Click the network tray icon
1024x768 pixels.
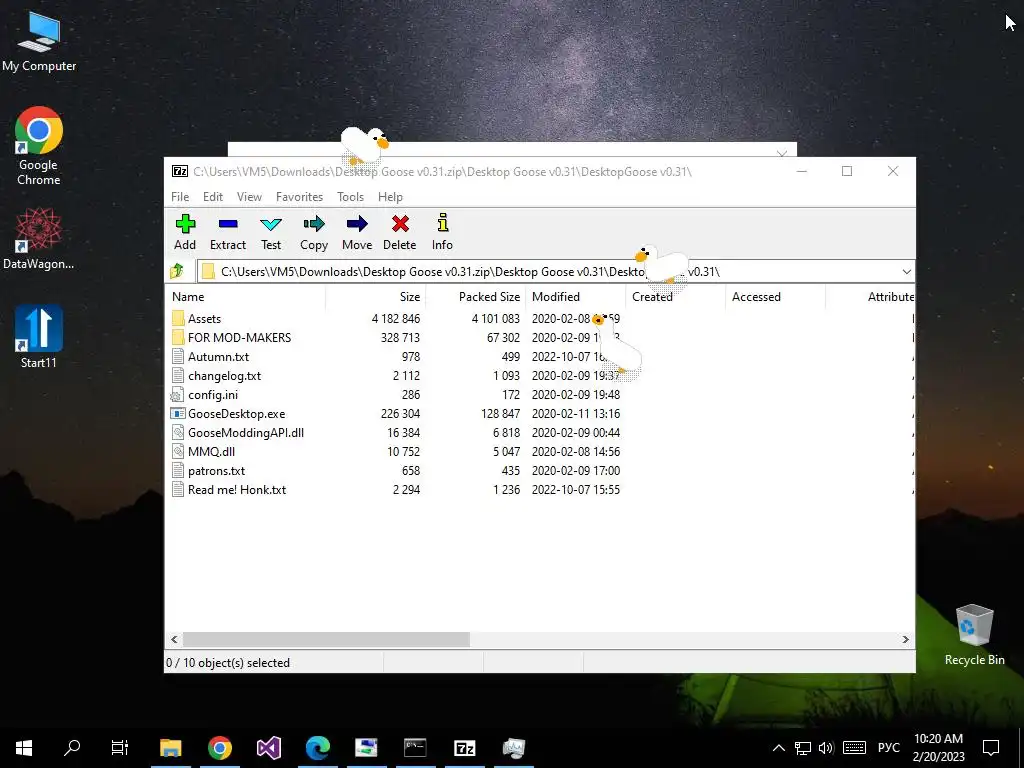pos(803,748)
